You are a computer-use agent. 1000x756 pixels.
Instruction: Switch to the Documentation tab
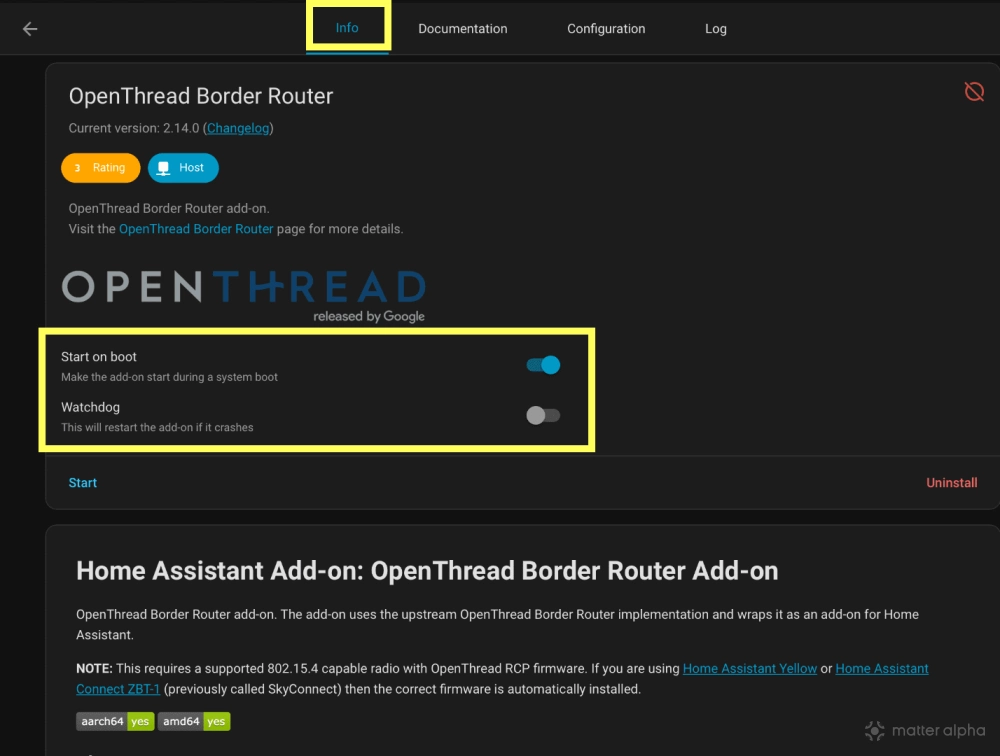coord(462,28)
